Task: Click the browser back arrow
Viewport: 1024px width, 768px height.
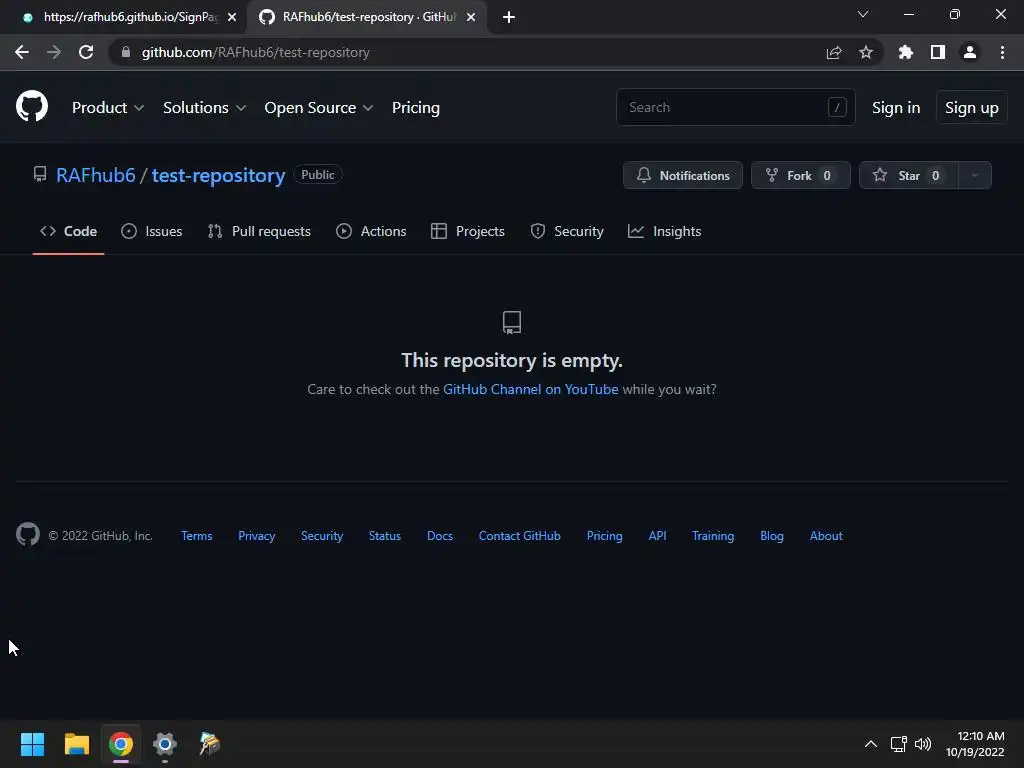Action: coord(22,52)
